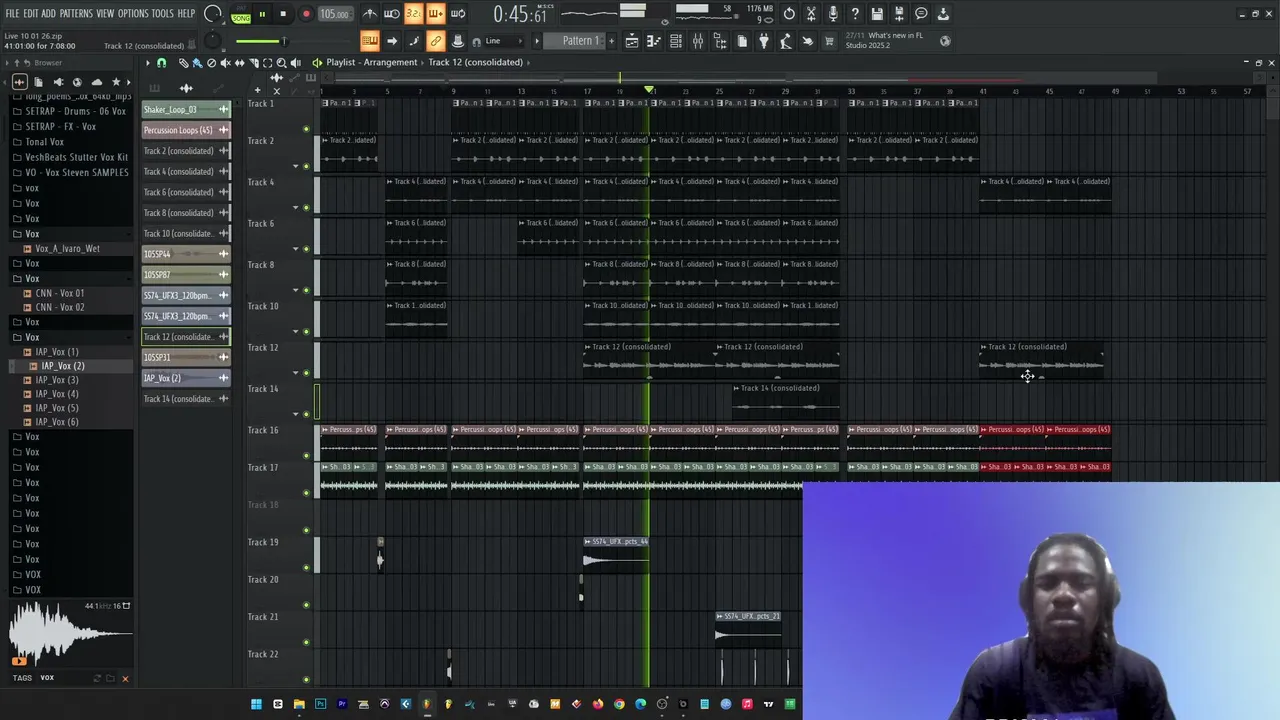Toggle the playlist snap magnet

click(161, 63)
